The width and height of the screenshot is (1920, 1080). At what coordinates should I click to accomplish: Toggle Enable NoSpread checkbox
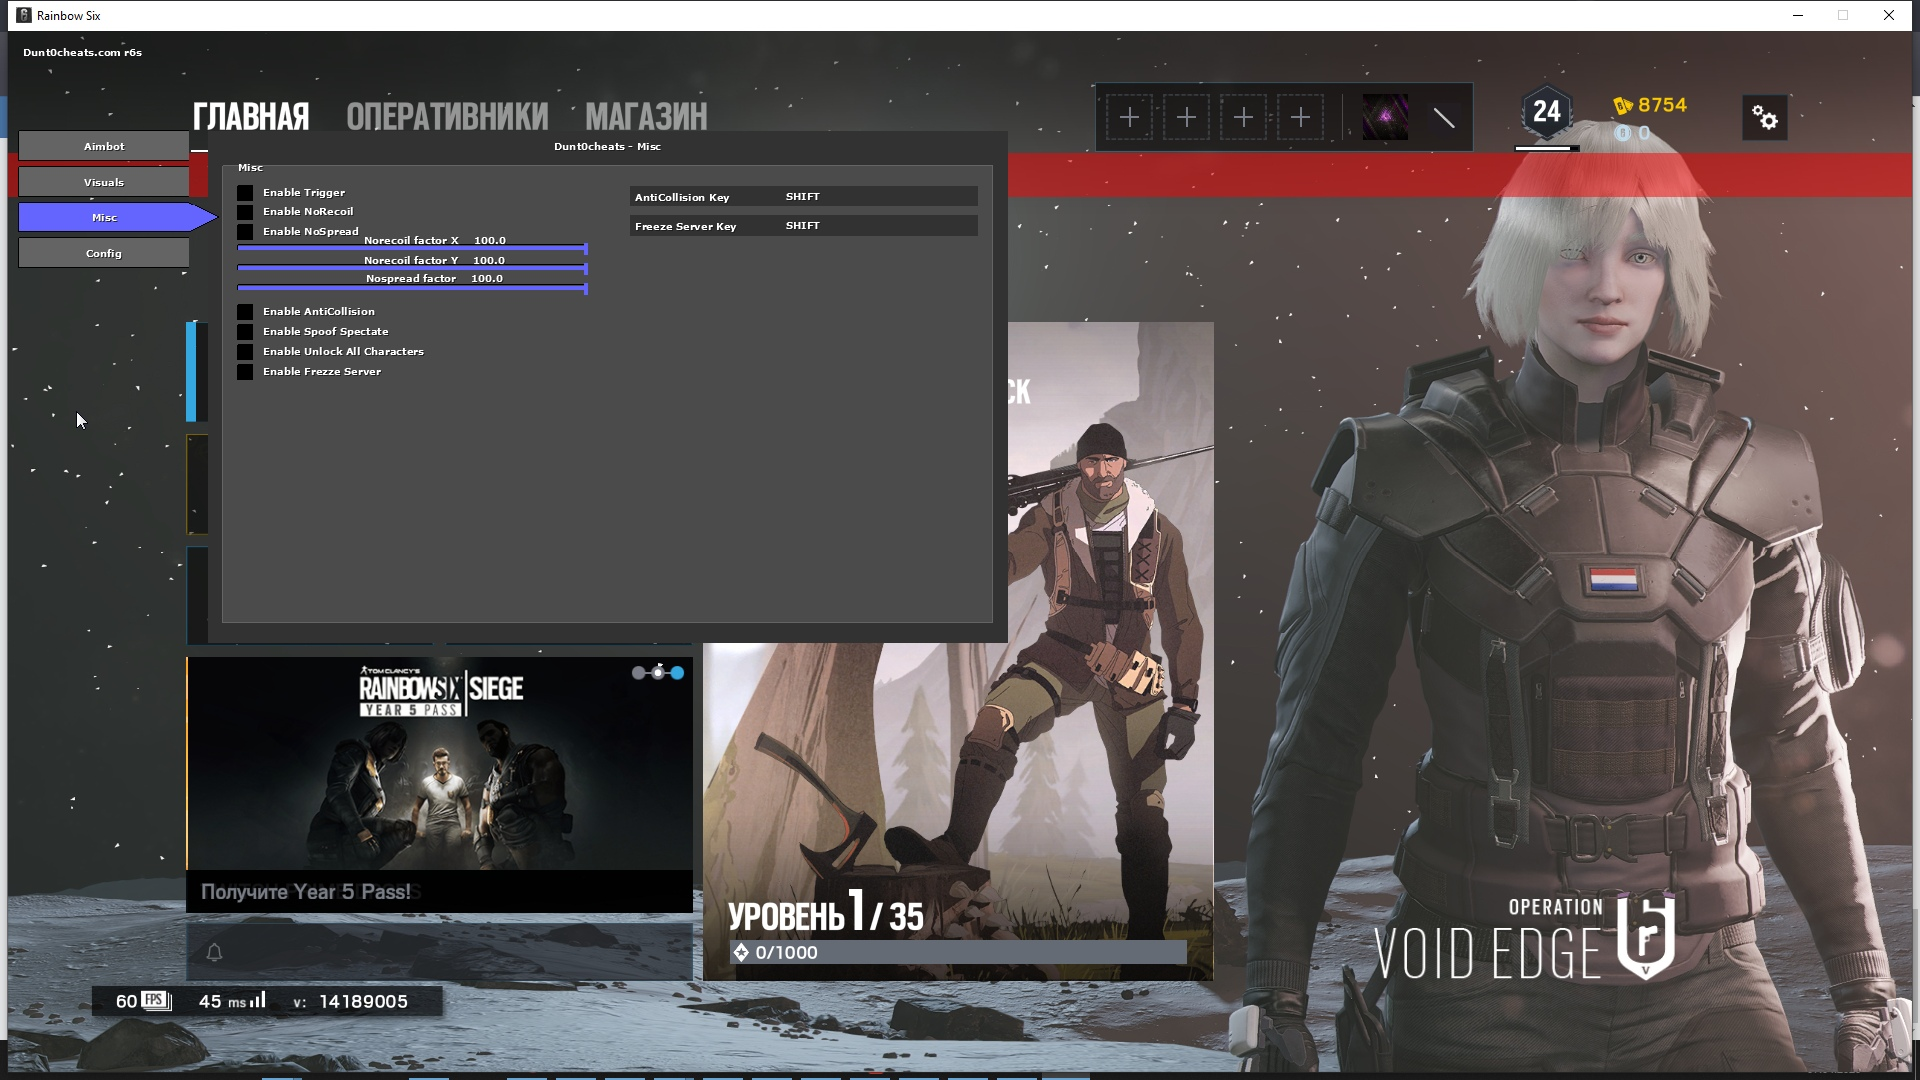coord(245,232)
